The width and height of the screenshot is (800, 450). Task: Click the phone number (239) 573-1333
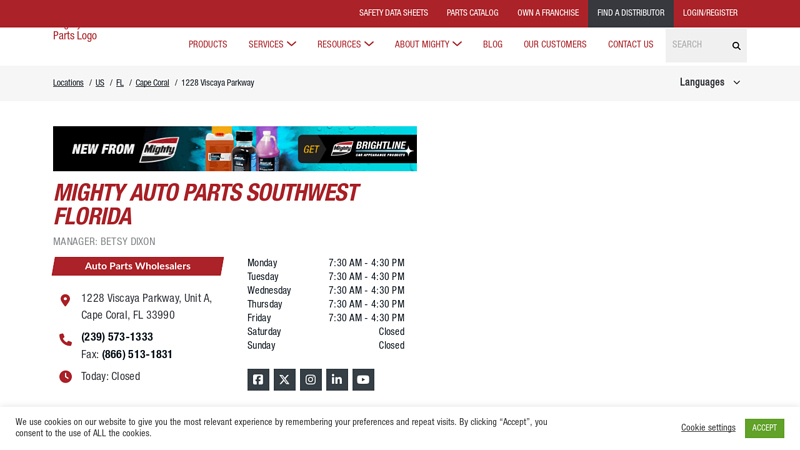pyautogui.click(x=117, y=337)
